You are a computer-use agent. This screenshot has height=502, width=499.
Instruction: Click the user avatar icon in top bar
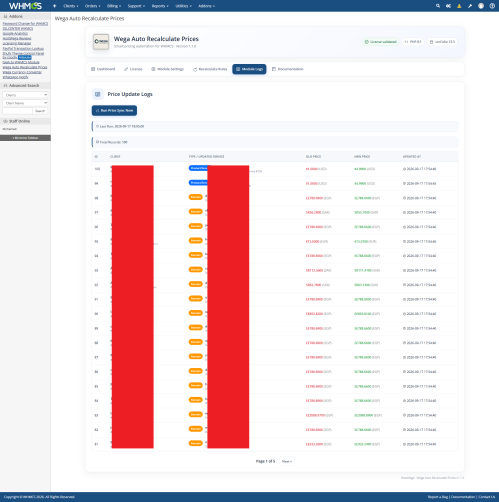pyautogui.click(x=481, y=6)
